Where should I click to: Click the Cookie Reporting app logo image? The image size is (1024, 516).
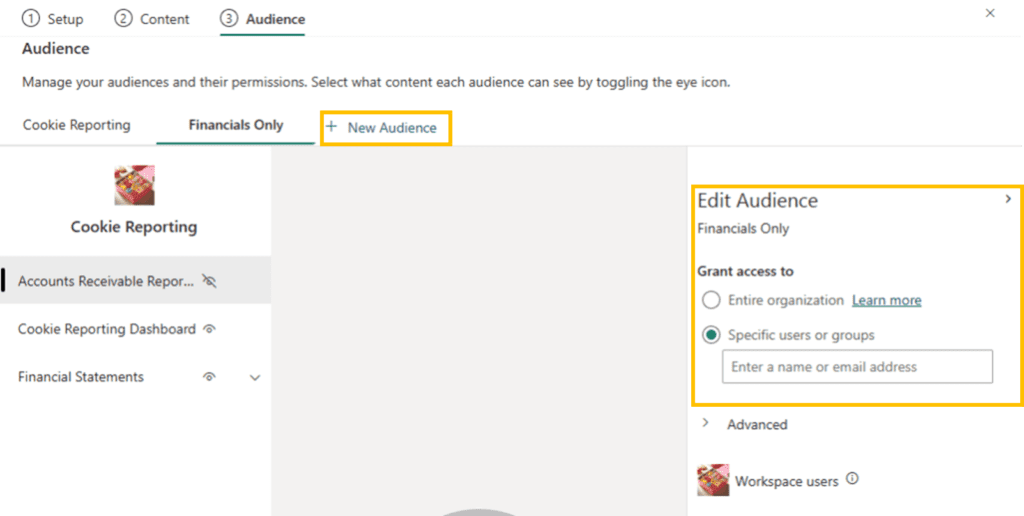[x=134, y=186]
